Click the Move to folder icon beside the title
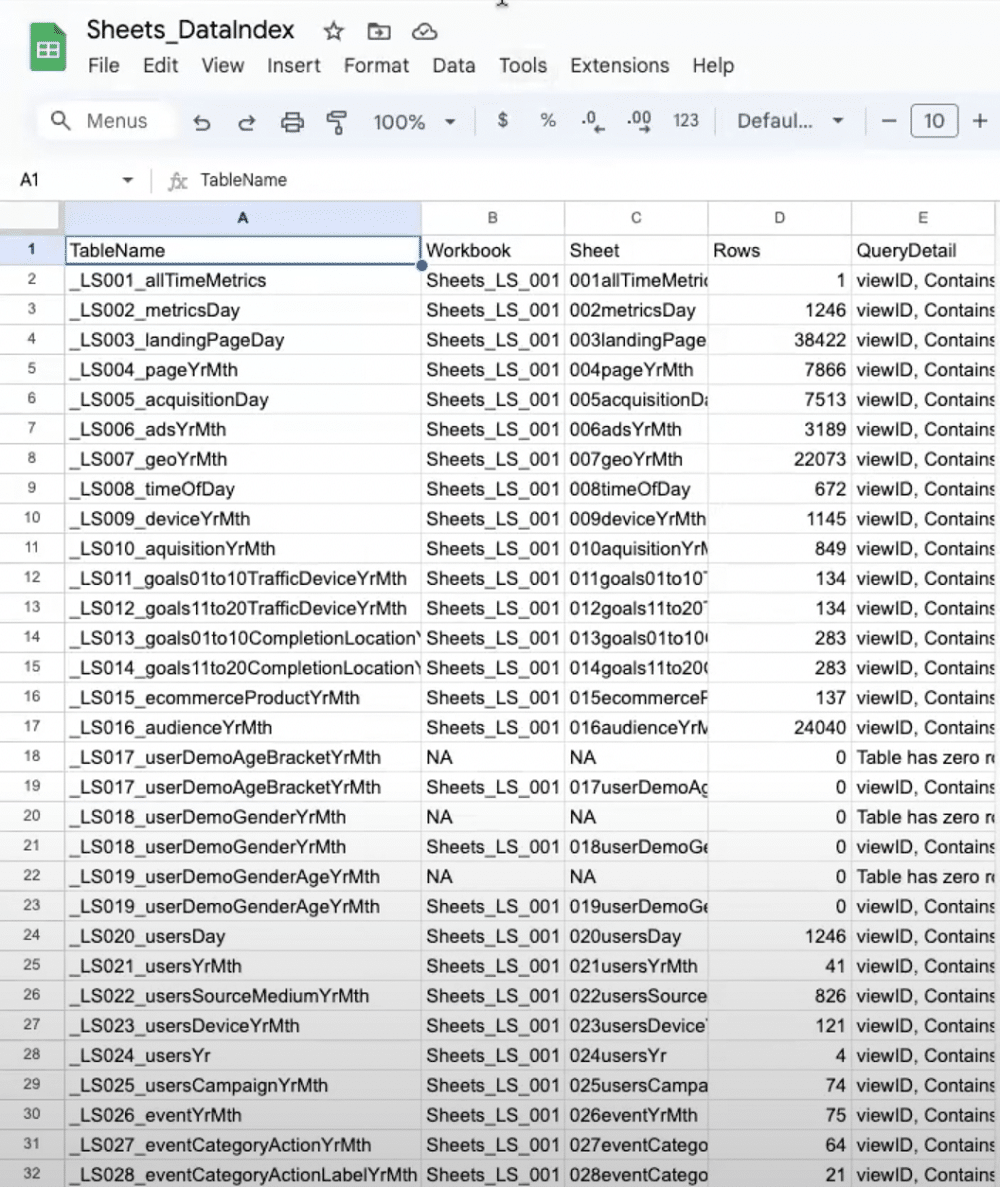The width and height of the screenshot is (1000, 1187). pos(379,31)
